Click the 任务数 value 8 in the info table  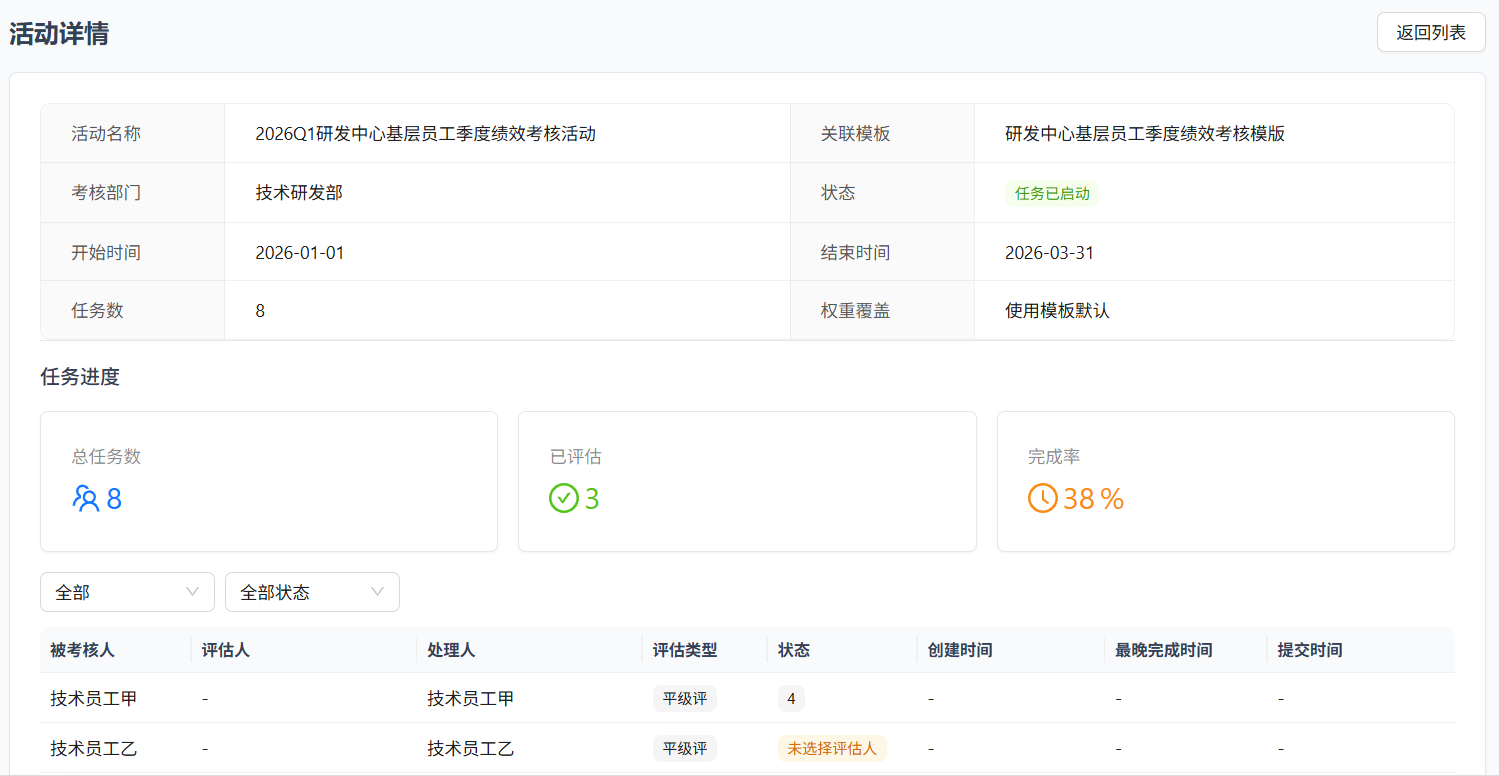[260, 310]
